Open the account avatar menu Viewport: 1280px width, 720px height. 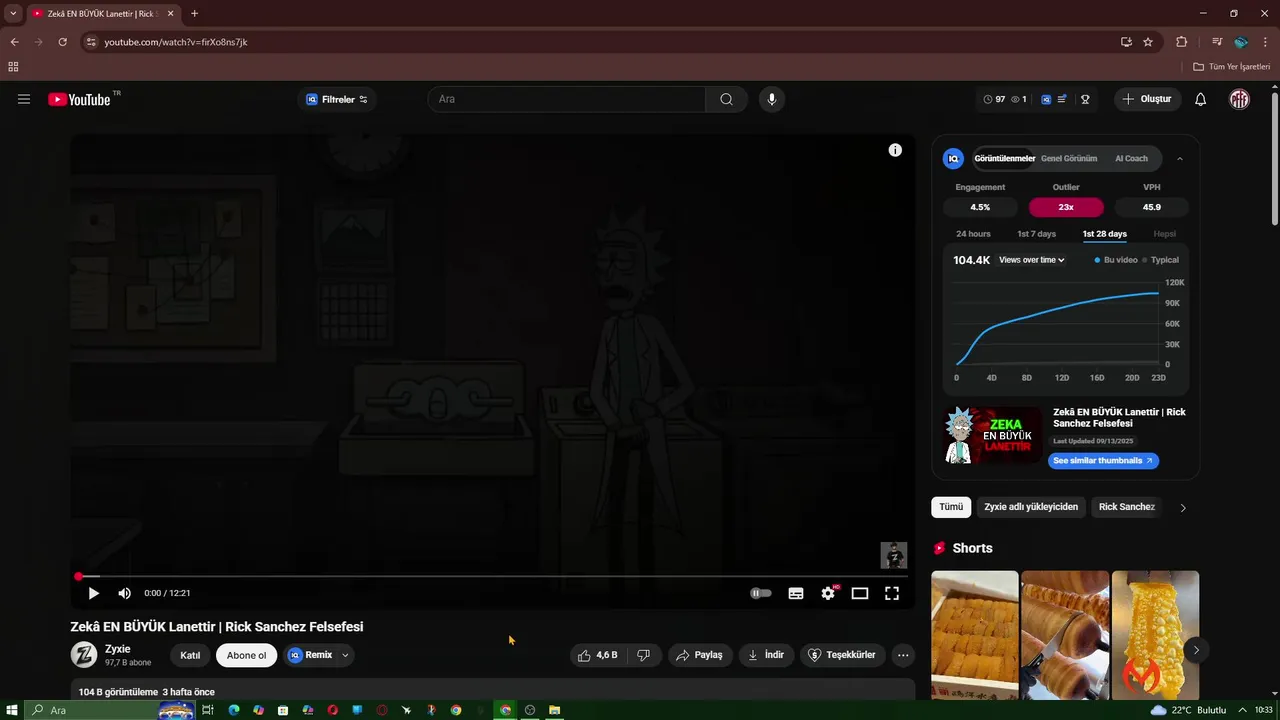(1239, 99)
